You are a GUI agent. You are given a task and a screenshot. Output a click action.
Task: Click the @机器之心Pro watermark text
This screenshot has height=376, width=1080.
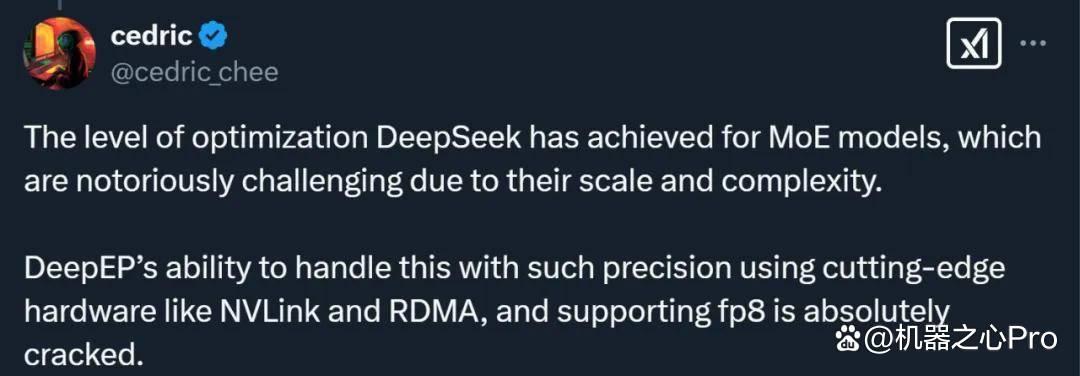coord(961,338)
